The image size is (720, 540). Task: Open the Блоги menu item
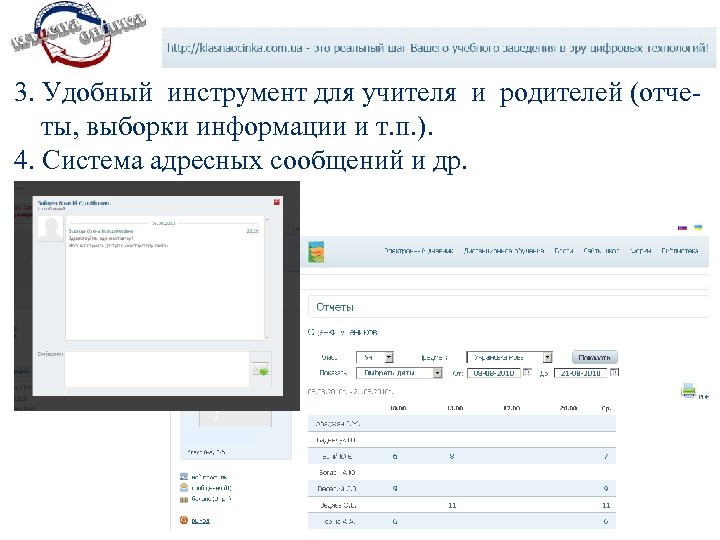point(563,251)
